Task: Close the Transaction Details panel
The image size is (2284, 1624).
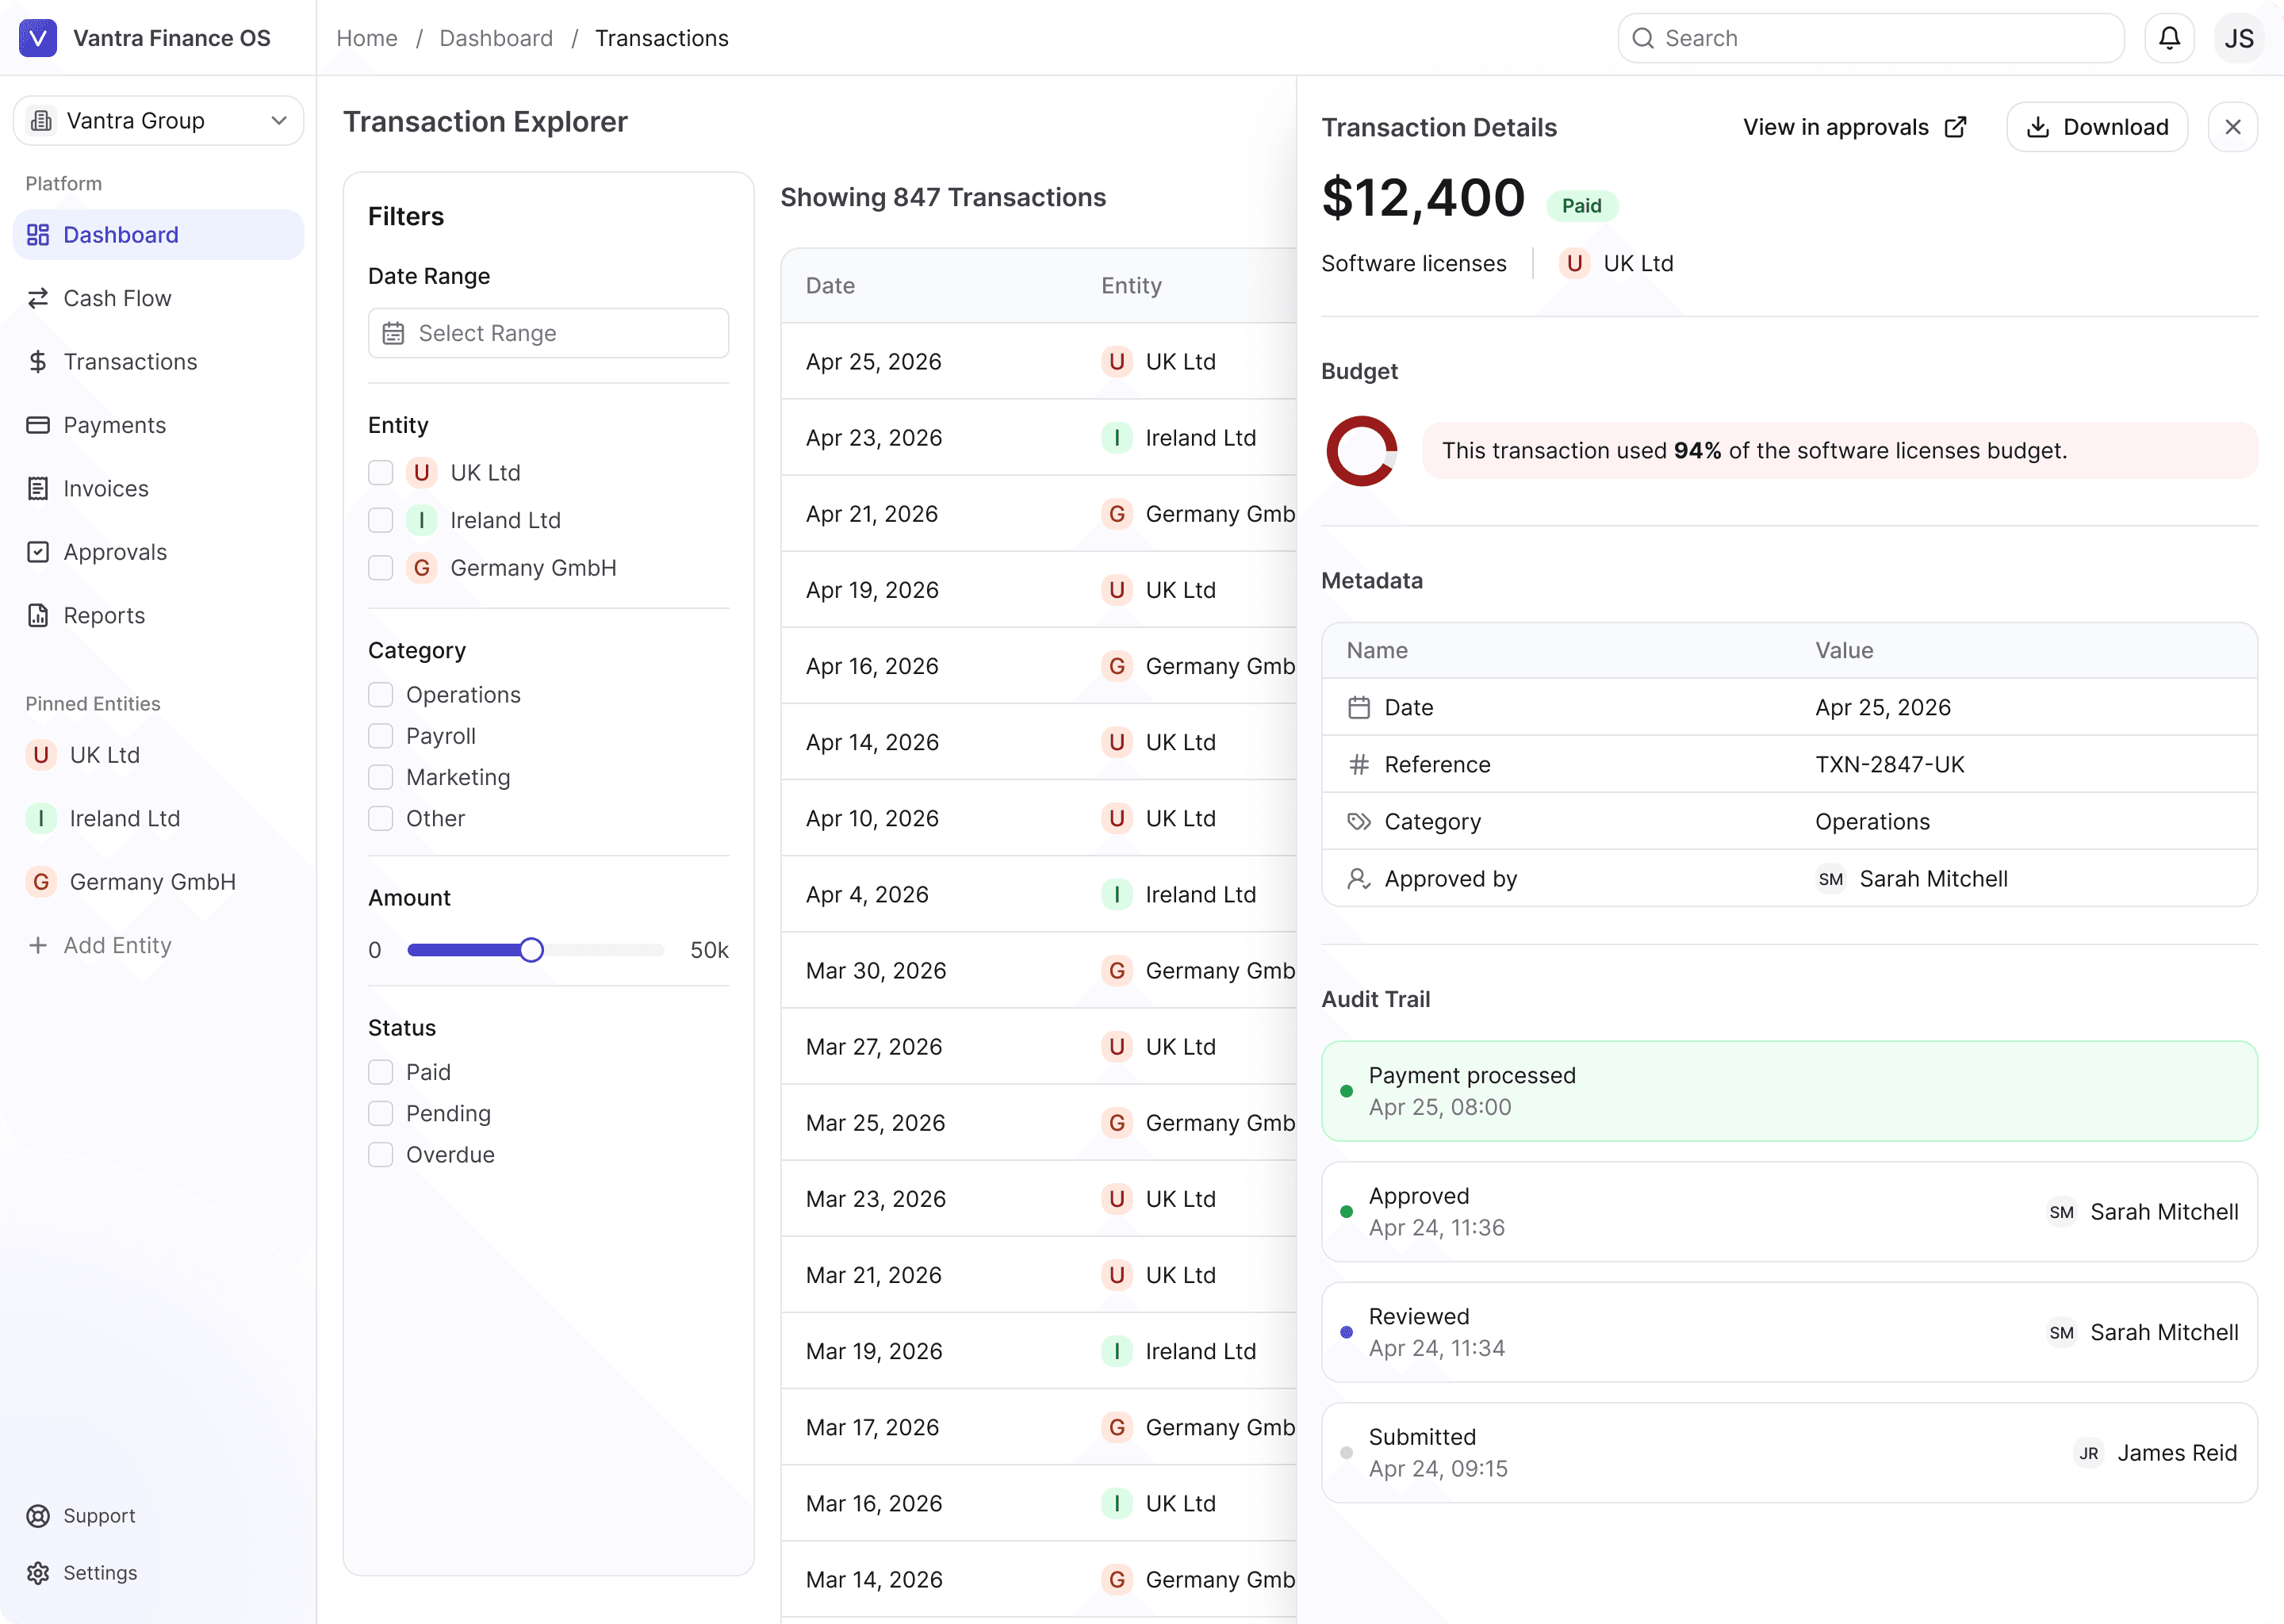Action: [x=2233, y=127]
